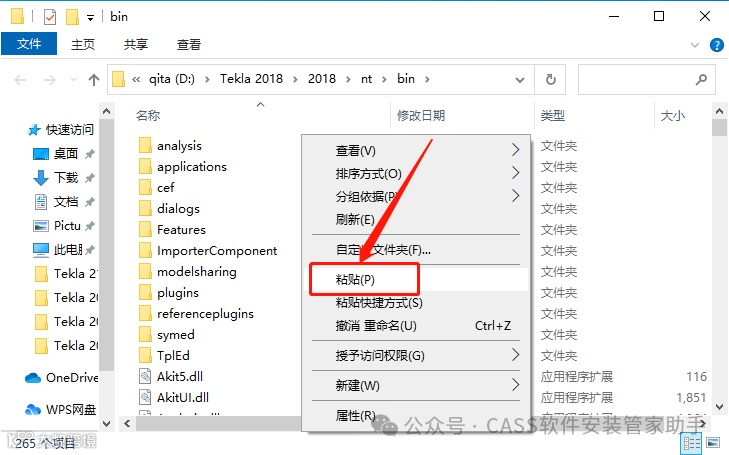Expand the ribbon with the chevron
Image resolution: width=729 pixels, height=455 pixels.
pyautogui.click(x=695, y=45)
